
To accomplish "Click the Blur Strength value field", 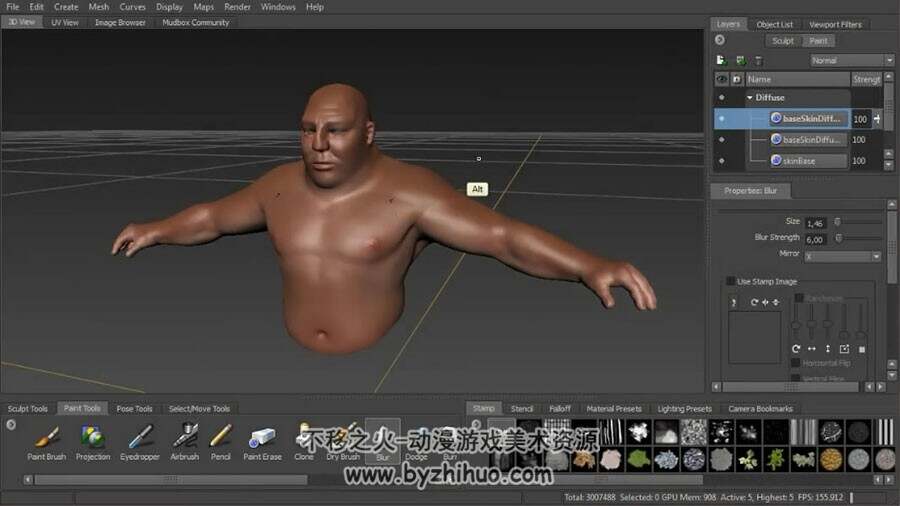I will tap(815, 239).
